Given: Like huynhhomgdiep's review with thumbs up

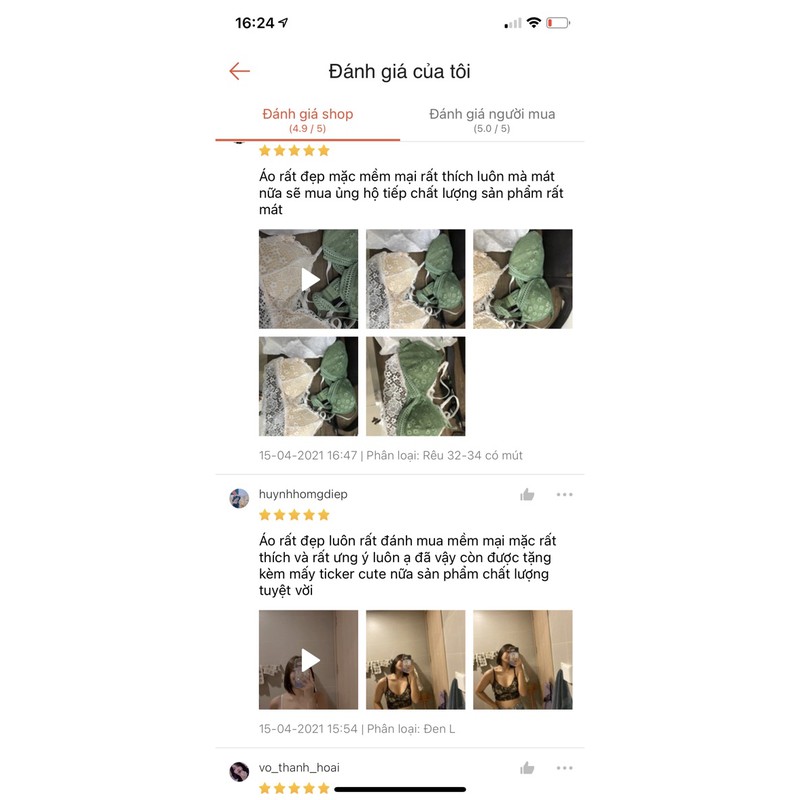Looking at the screenshot, I should (527, 494).
